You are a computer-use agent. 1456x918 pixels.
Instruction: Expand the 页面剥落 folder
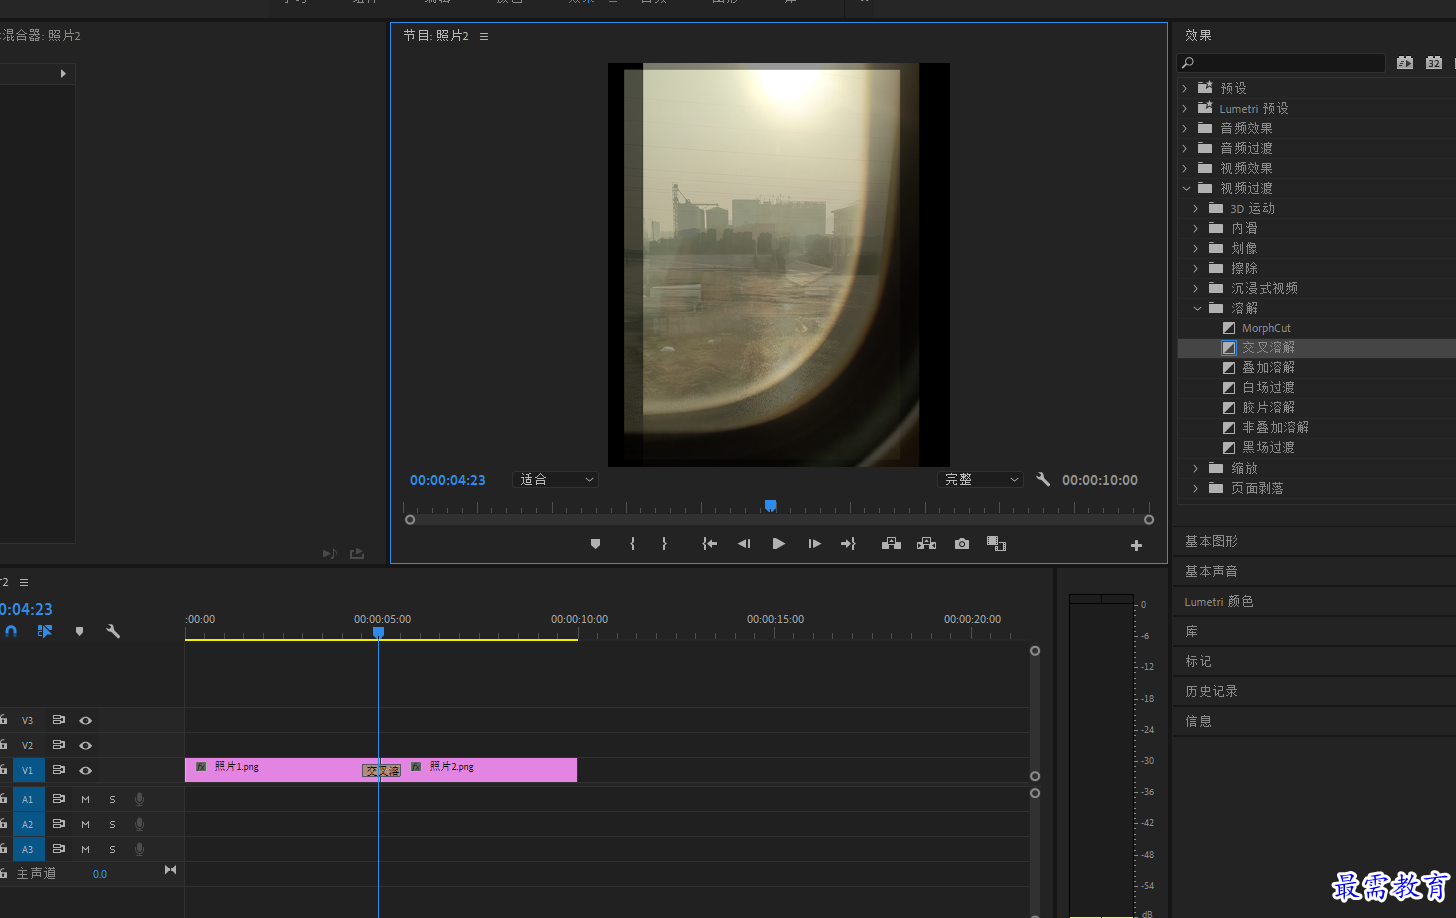[x=1196, y=488]
